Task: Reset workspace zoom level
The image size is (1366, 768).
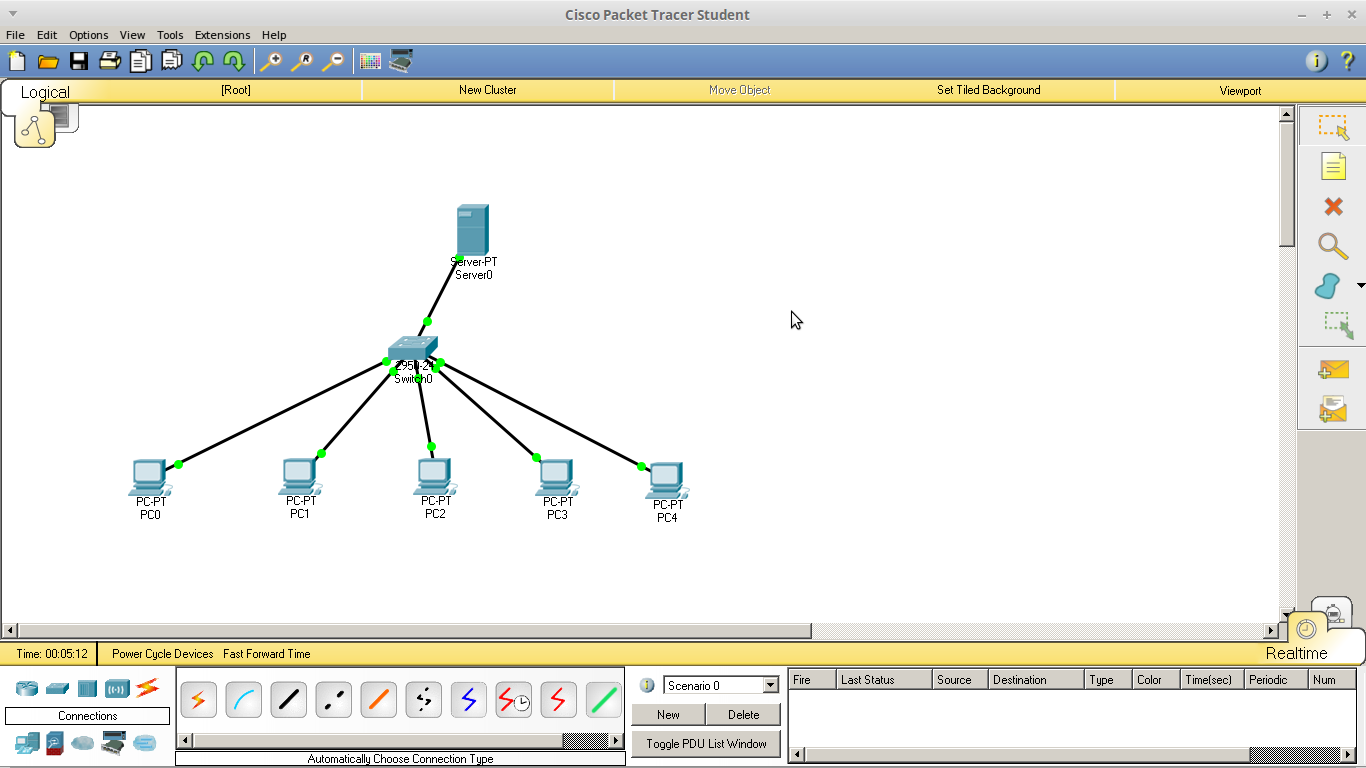Action: (302, 61)
